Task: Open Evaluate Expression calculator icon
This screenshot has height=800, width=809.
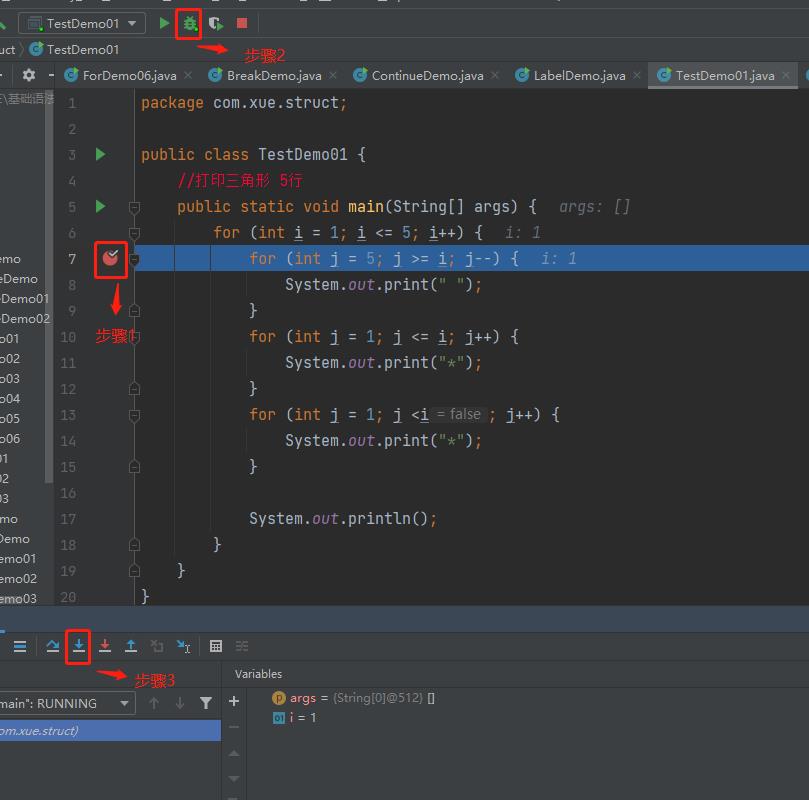Action: (x=216, y=646)
